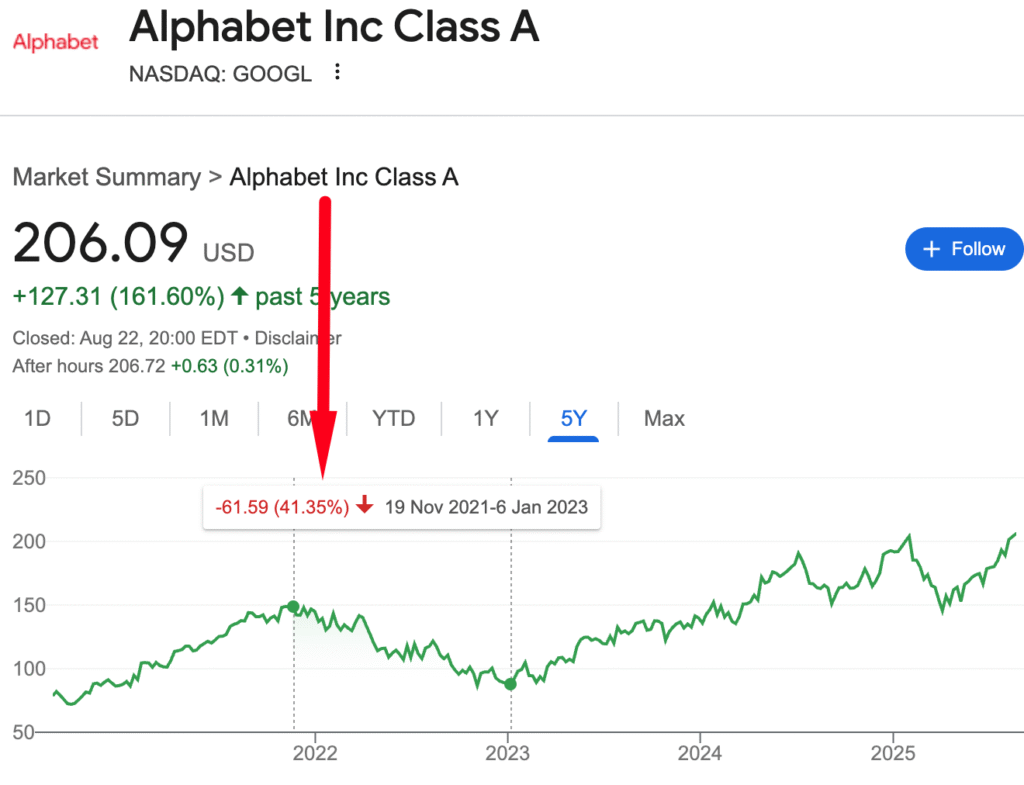Viewport: 1024px width, 785px height.
Task: Select the 5Y time range tab
Action: (x=574, y=418)
